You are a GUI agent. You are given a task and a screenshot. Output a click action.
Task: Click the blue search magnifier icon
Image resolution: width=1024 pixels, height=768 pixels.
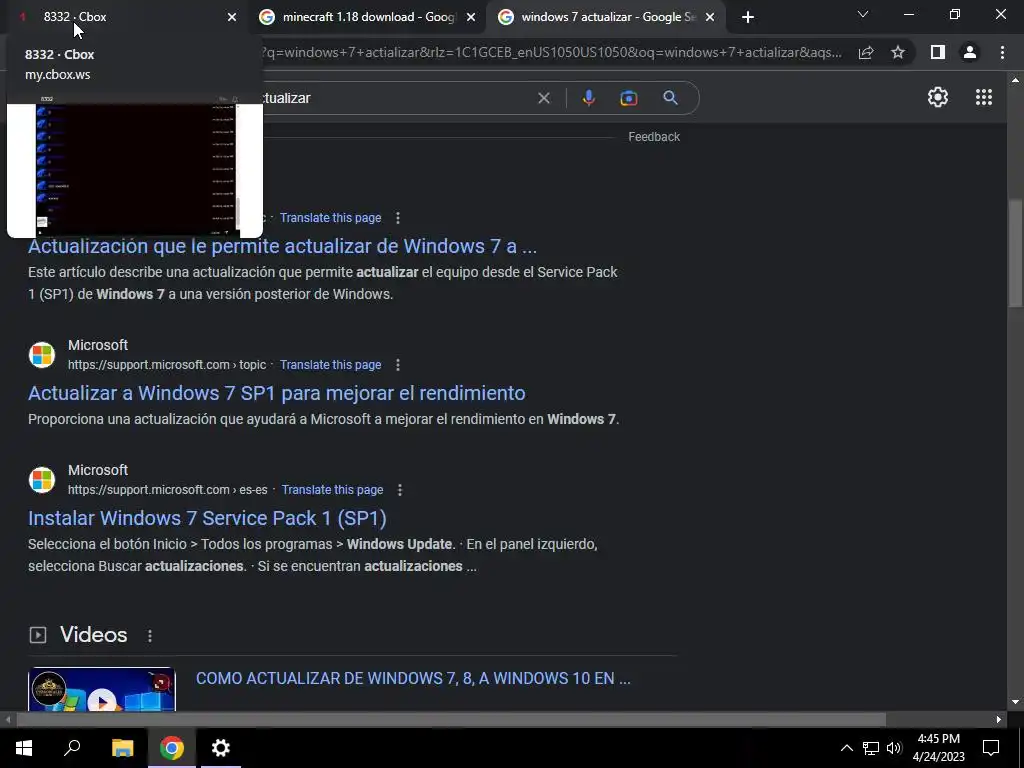tap(670, 98)
